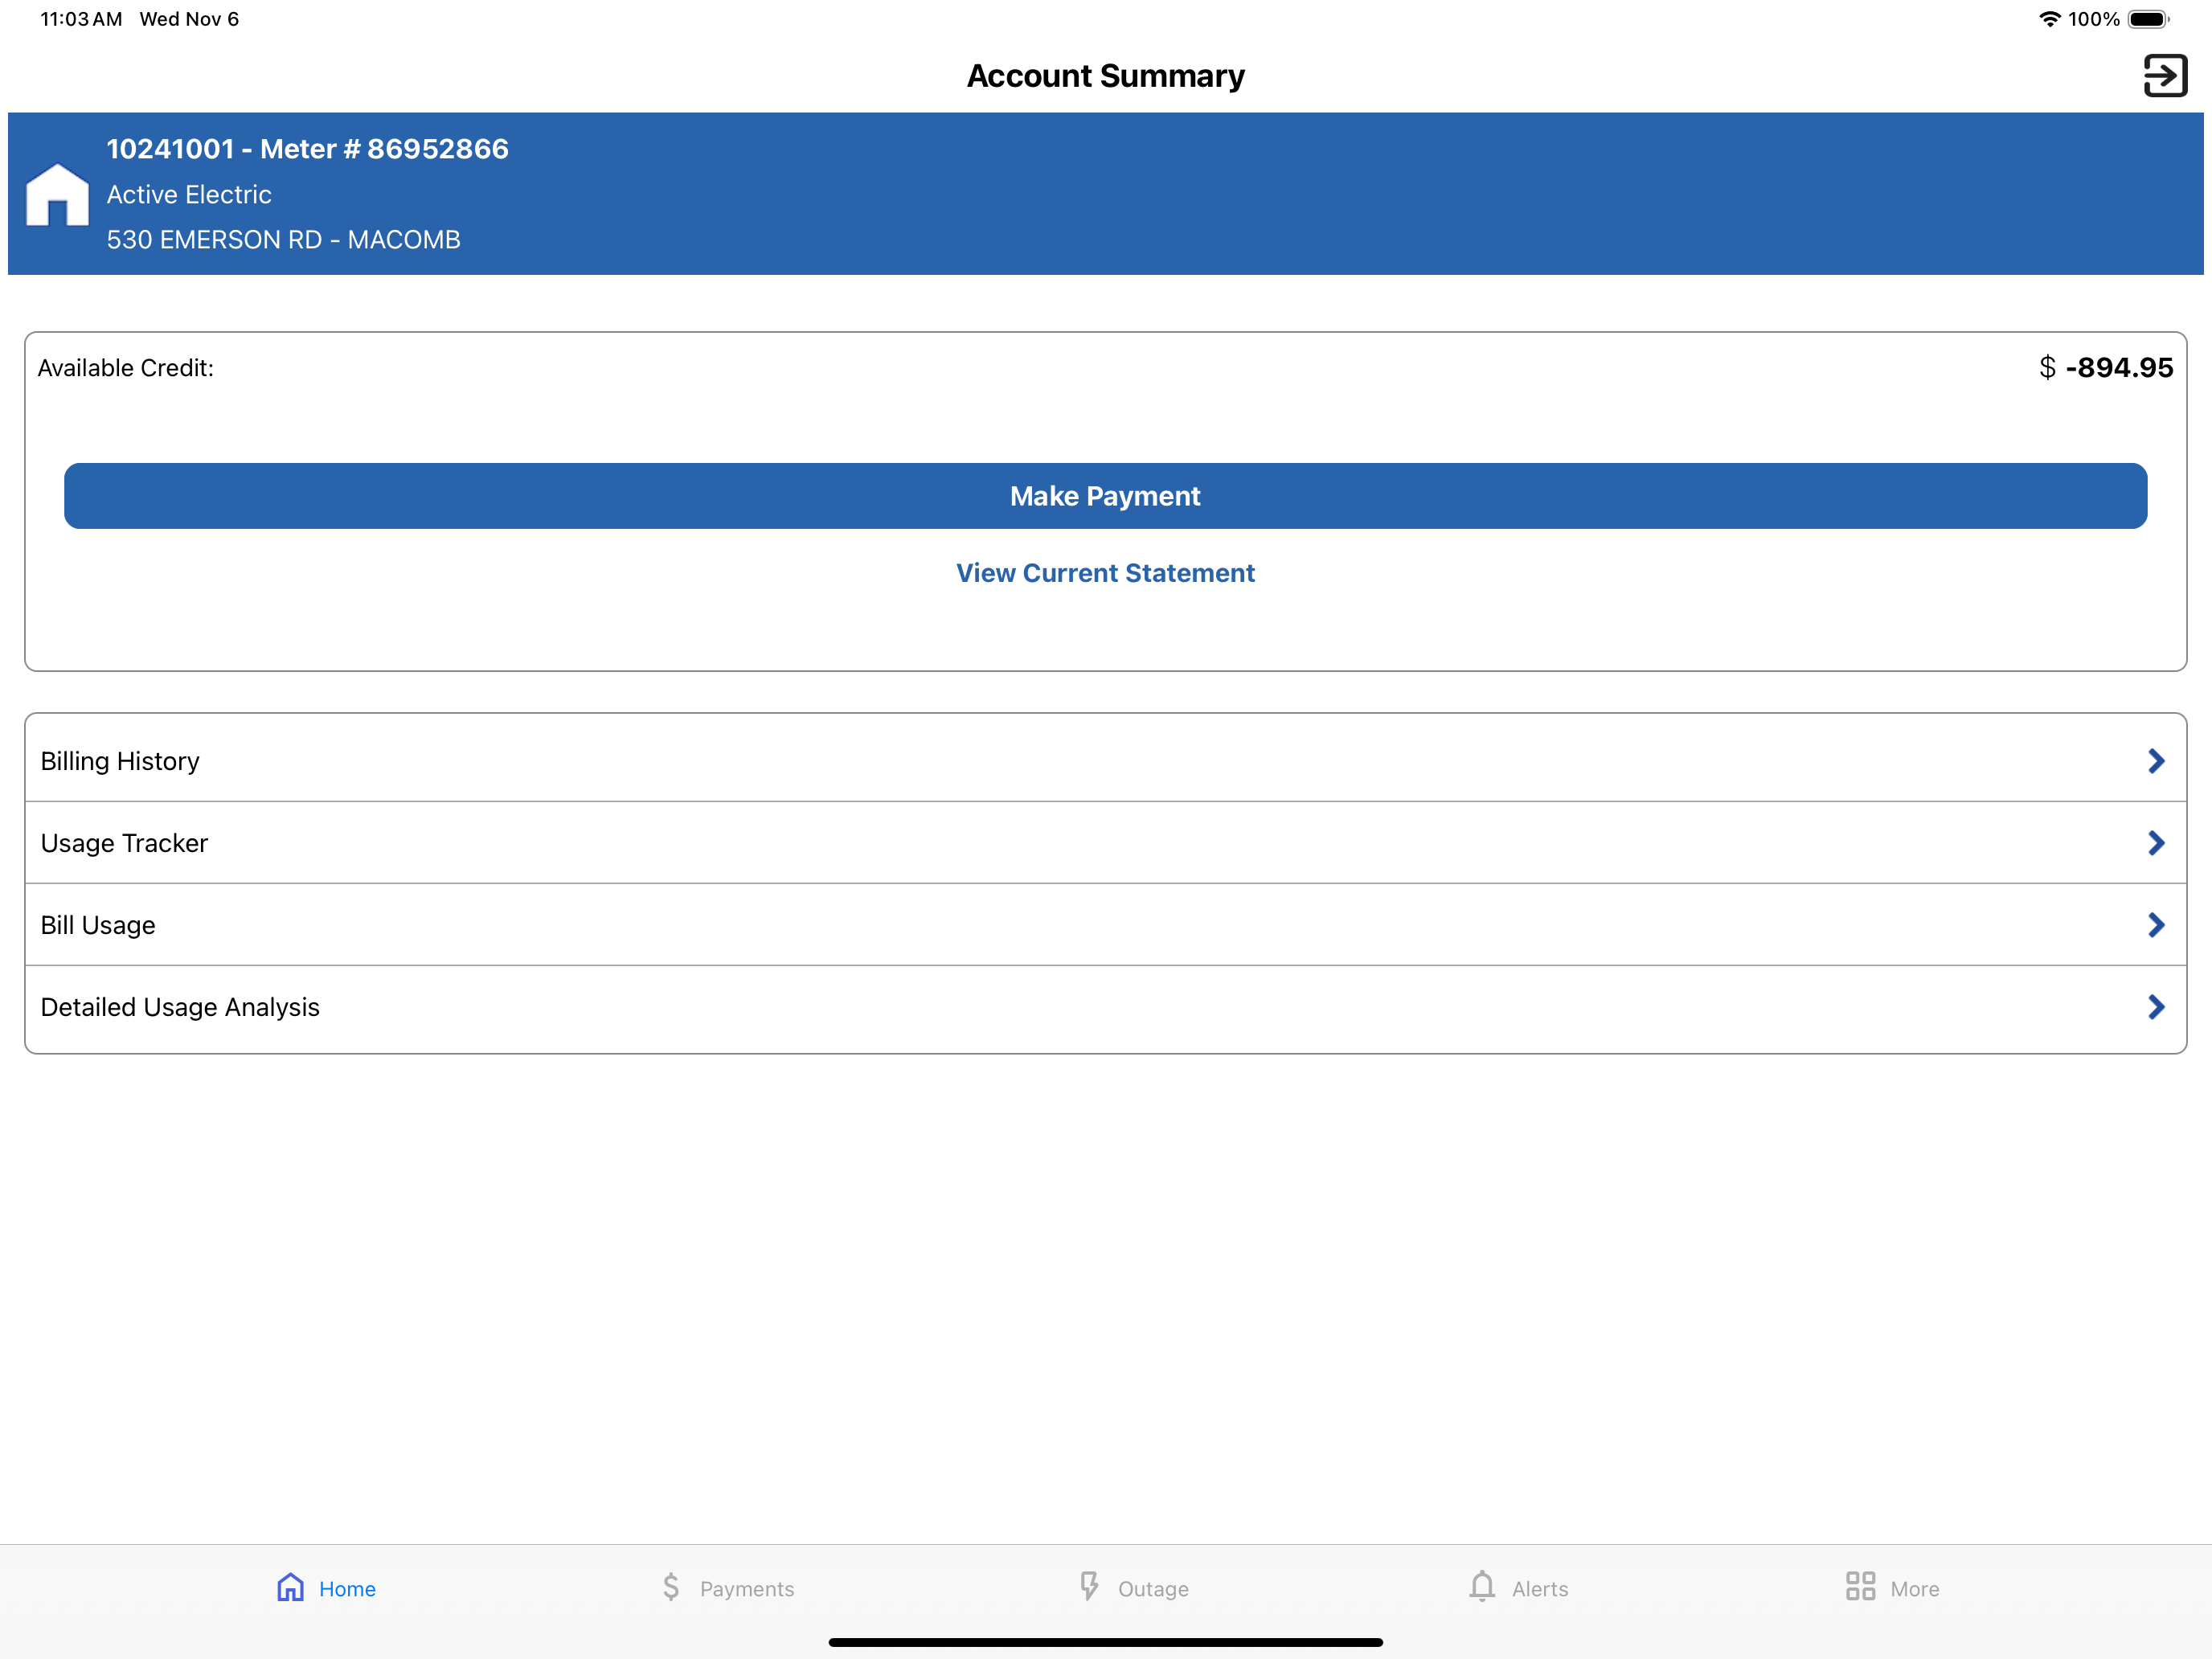
Task: Tap the -894.95 credit amount
Action: point(2119,368)
